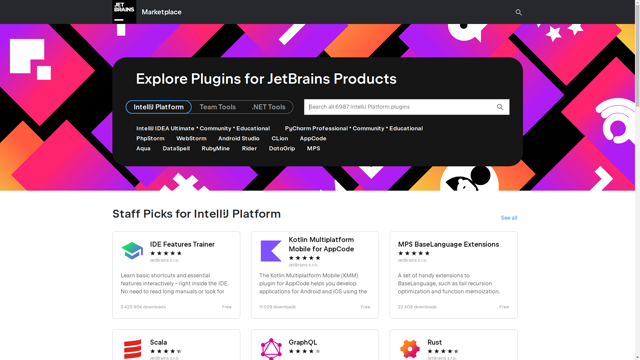The width and height of the screenshot is (640, 360).
Task: Filter by IntelliJ IDEA Community edition
Action: click(x=216, y=128)
